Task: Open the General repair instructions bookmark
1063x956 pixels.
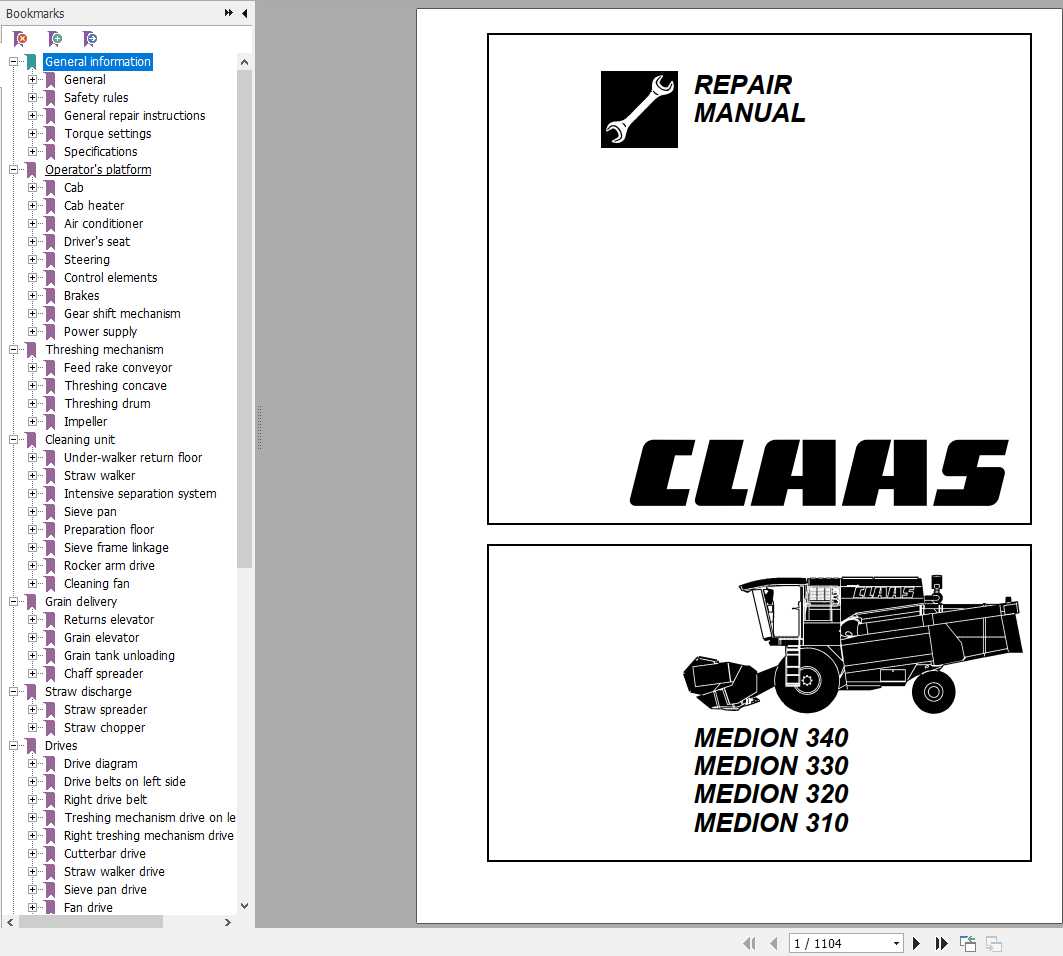Action: tap(134, 116)
